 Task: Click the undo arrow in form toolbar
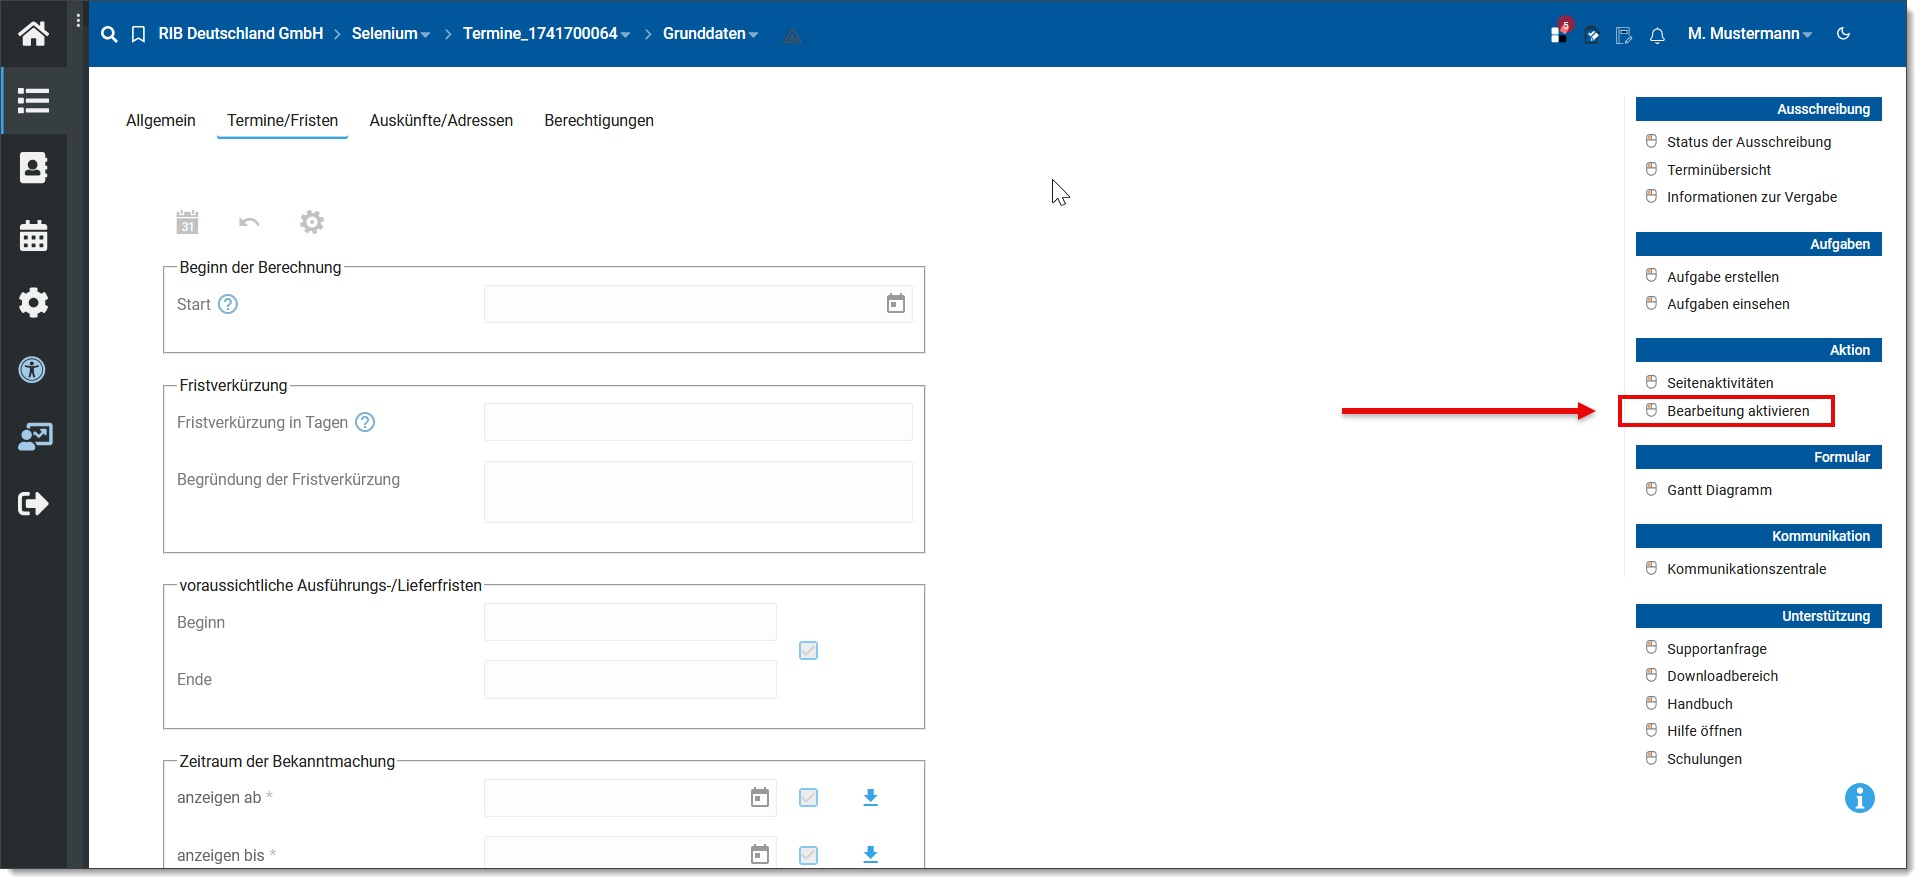pyautogui.click(x=249, y=222)
